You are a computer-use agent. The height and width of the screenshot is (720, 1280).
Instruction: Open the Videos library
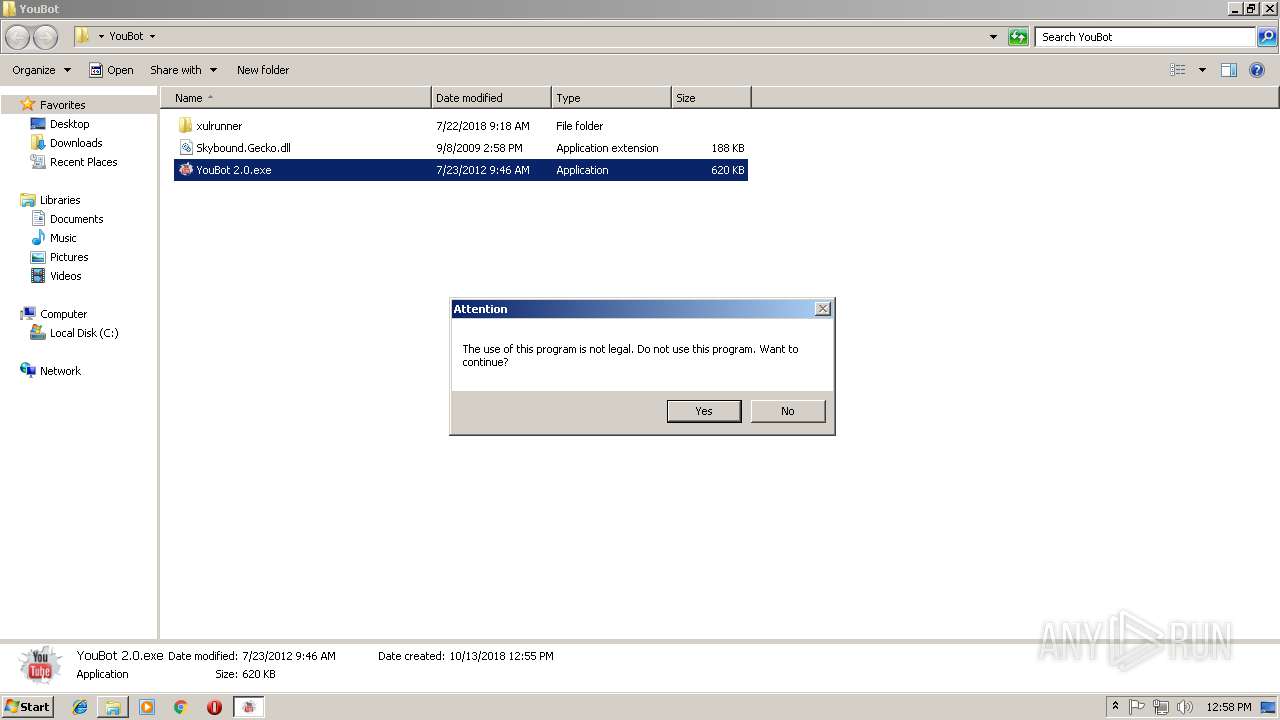[66, 276]
